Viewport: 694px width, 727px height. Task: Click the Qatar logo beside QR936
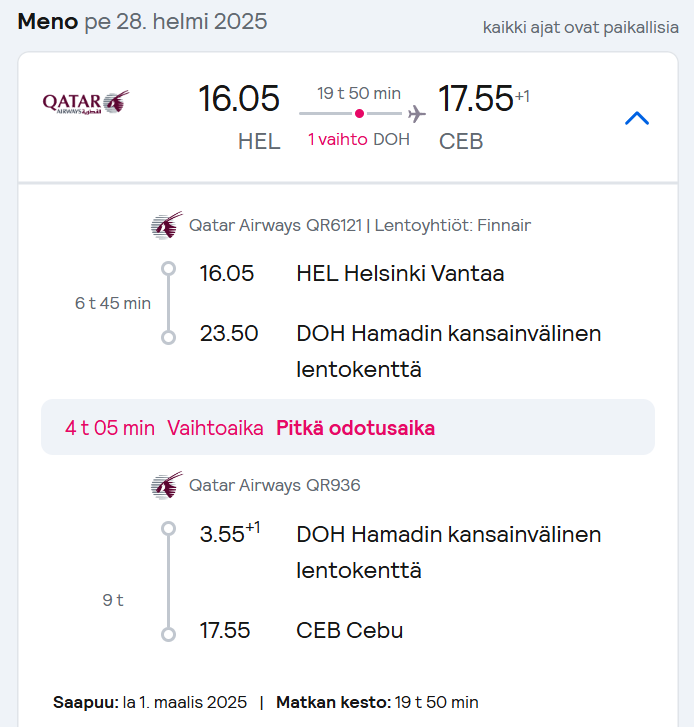[x=167, y=485]
